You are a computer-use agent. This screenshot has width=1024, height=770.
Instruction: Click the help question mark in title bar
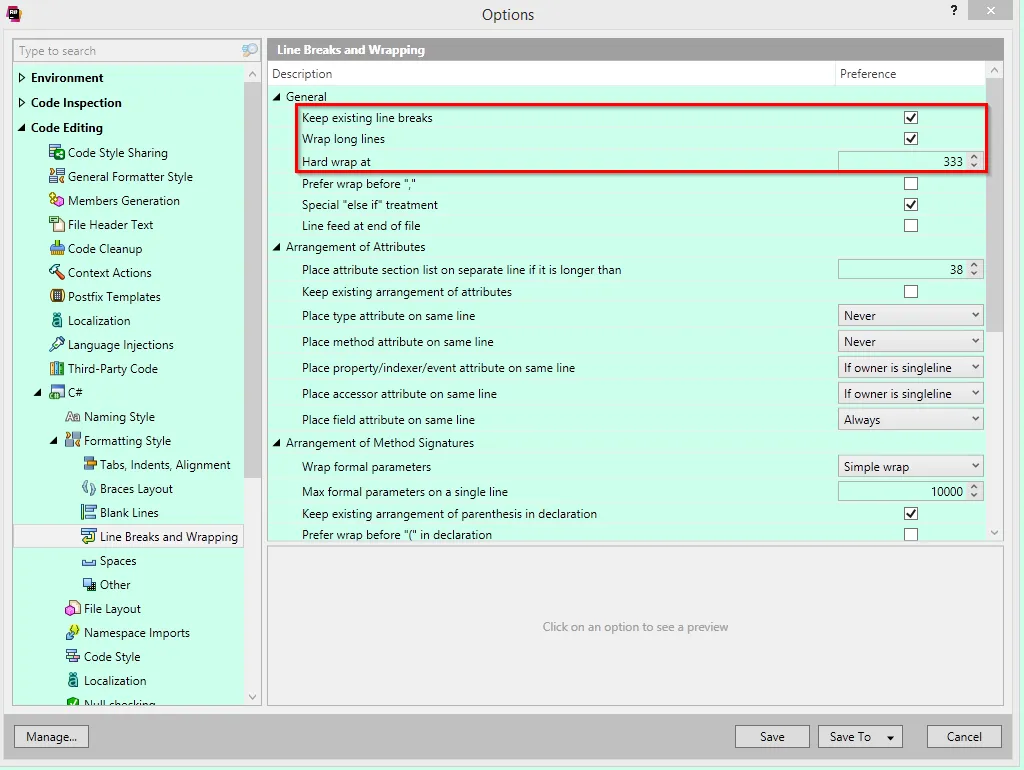(954, 10)
